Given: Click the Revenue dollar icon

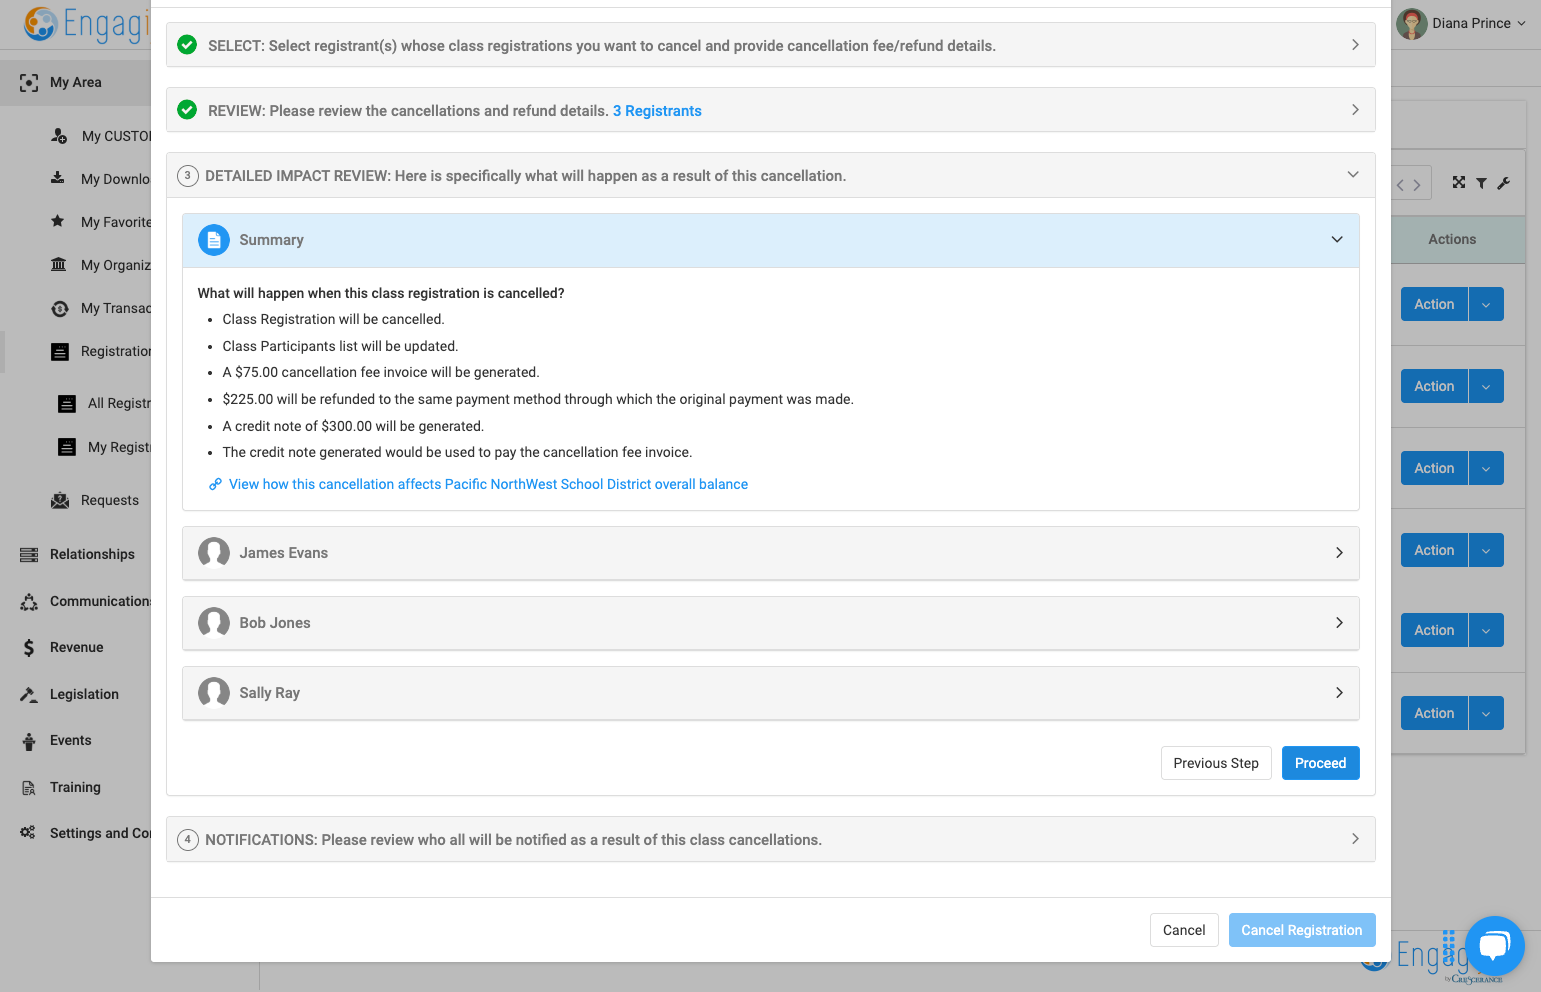Looking at the screenshot, I should point(29,648).
